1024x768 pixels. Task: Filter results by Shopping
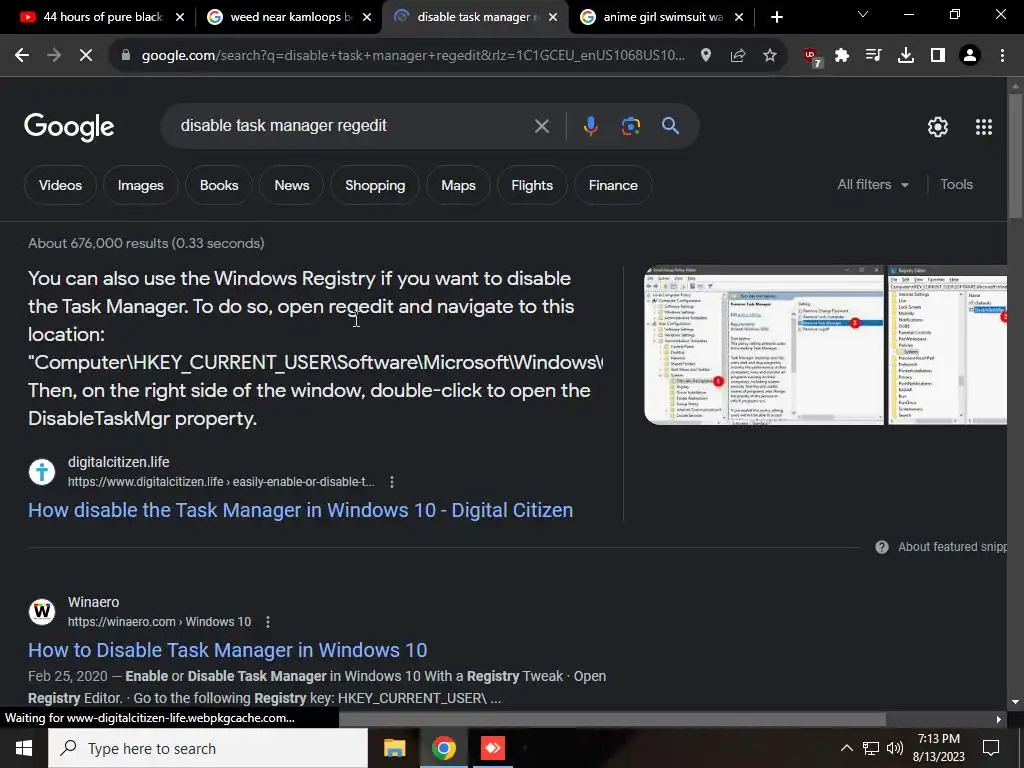click(375, 185)
